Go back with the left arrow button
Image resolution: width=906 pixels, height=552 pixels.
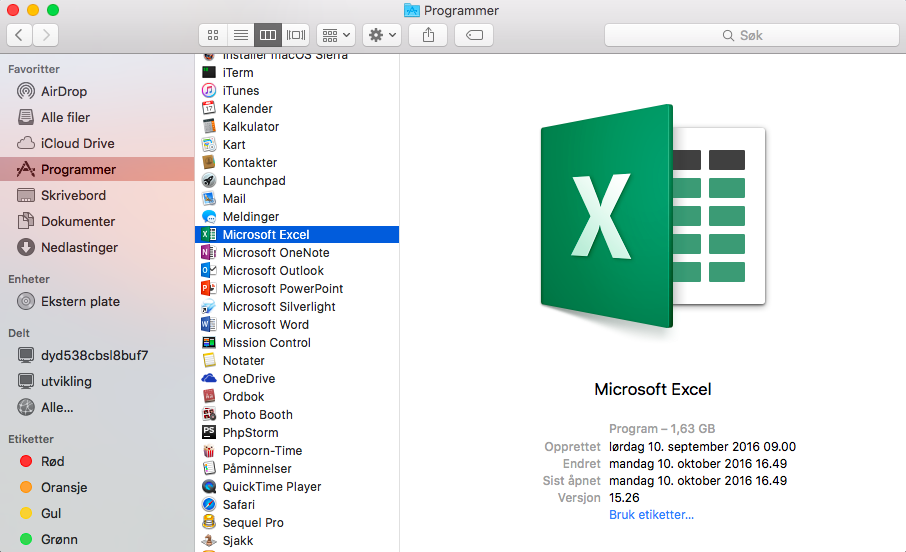19,35
